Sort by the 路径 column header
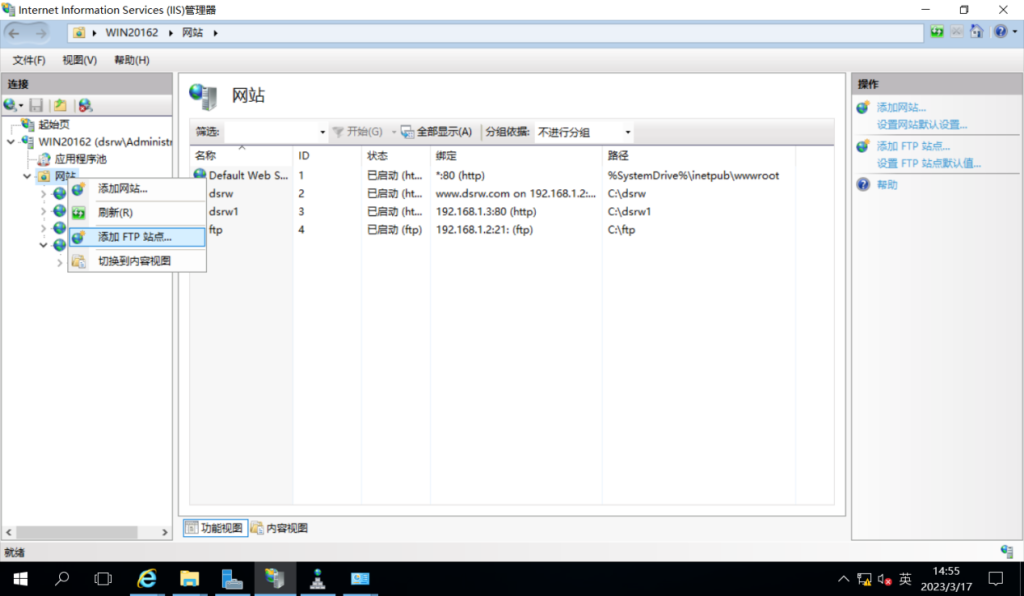 [699, 155]
